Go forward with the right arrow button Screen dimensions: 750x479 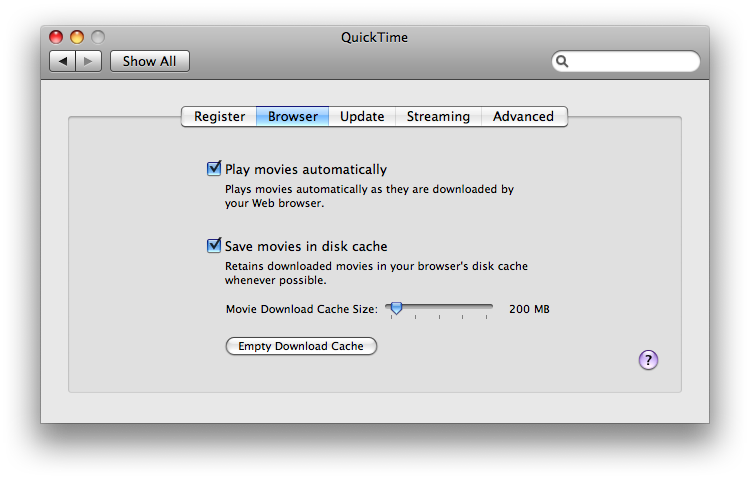pos(88,61)
